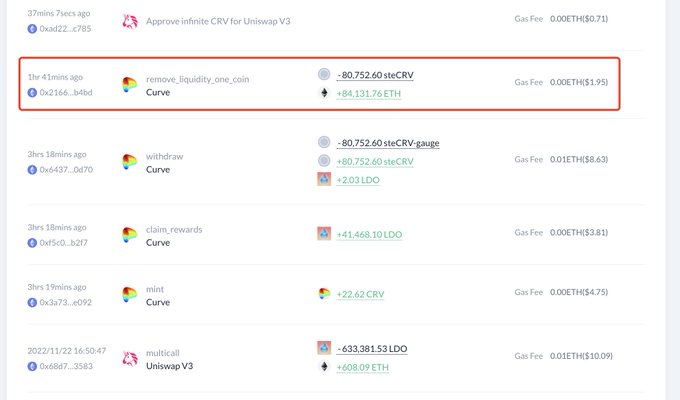
Task: Click the 'Curve' label under remove_liquidity_one_coin
Action: [x=158, y=92]
